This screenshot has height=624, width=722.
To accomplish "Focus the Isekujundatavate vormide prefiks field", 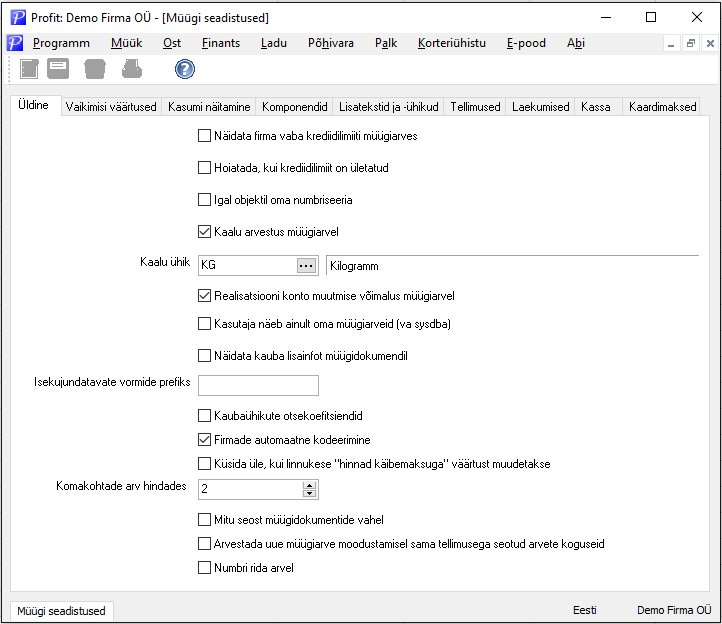I will point(258,385).
